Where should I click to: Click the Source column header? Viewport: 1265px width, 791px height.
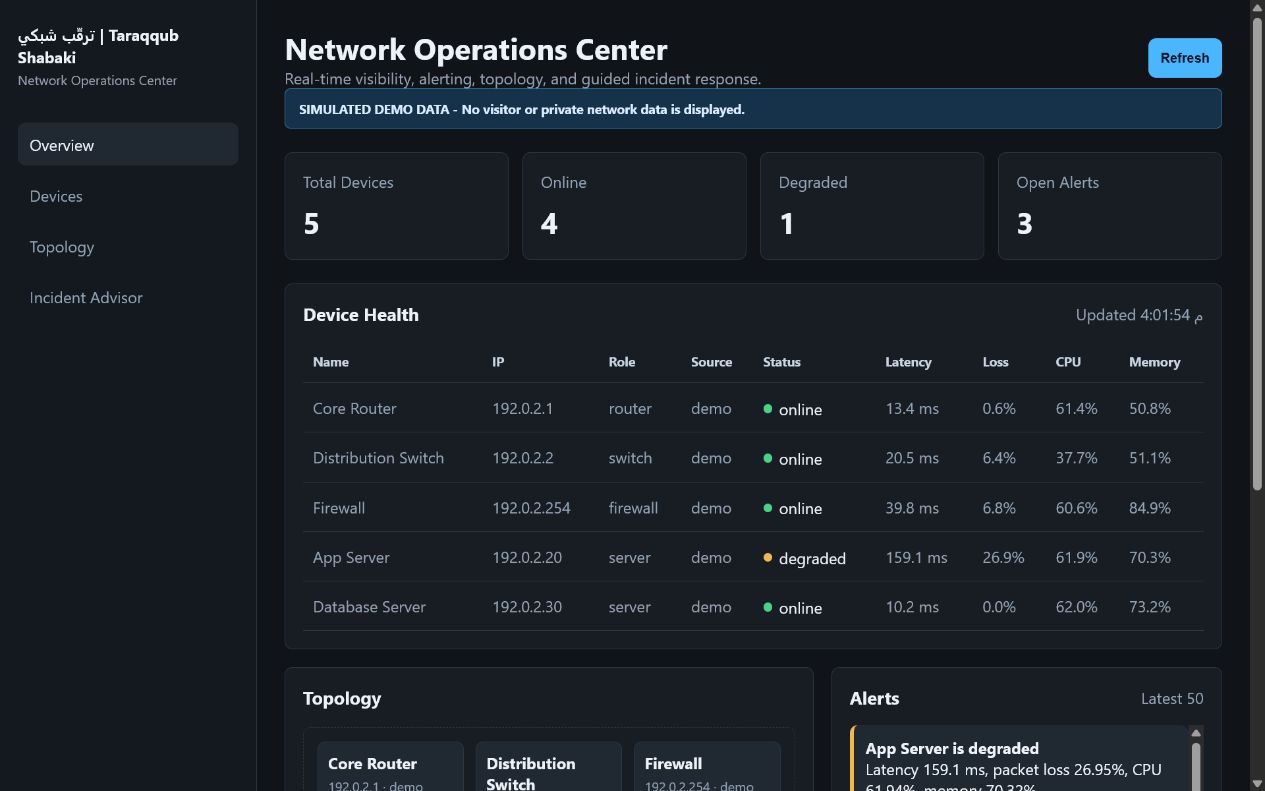point(711,362)
